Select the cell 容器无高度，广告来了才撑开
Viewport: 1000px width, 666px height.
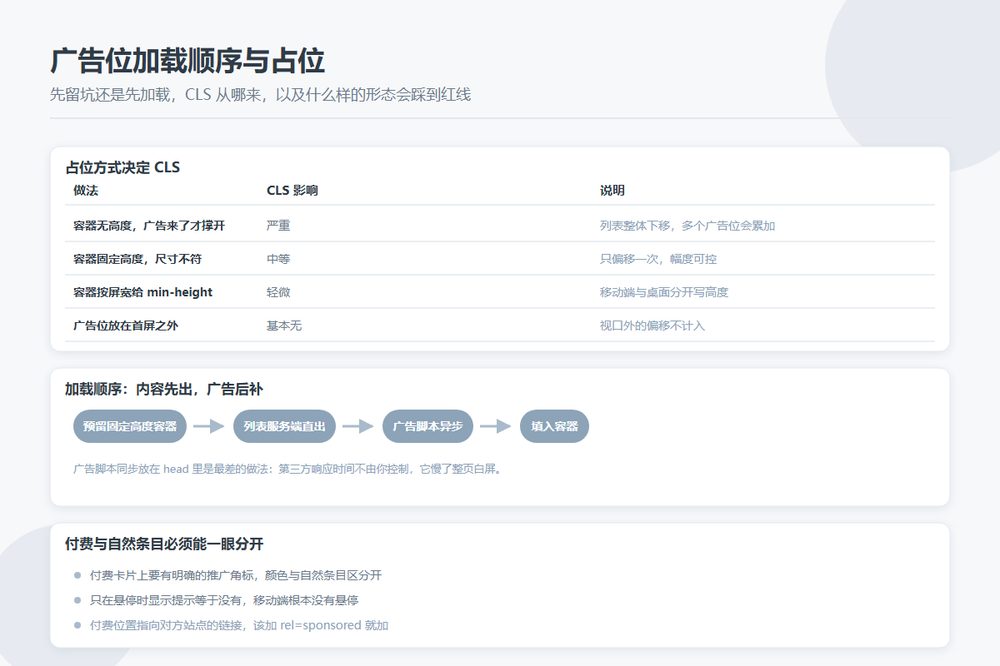click(149, 225)
